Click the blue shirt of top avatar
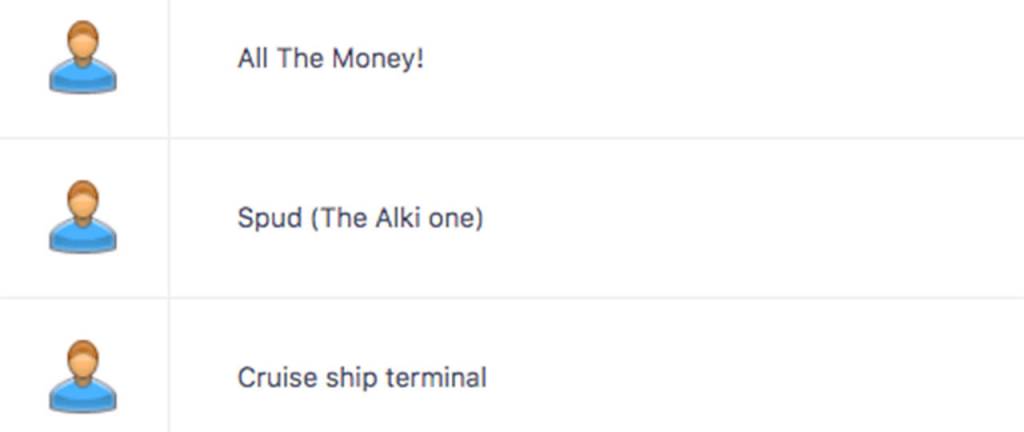Image resolution: width=1024 pixels, height=432 pixels. coord(83,78)
